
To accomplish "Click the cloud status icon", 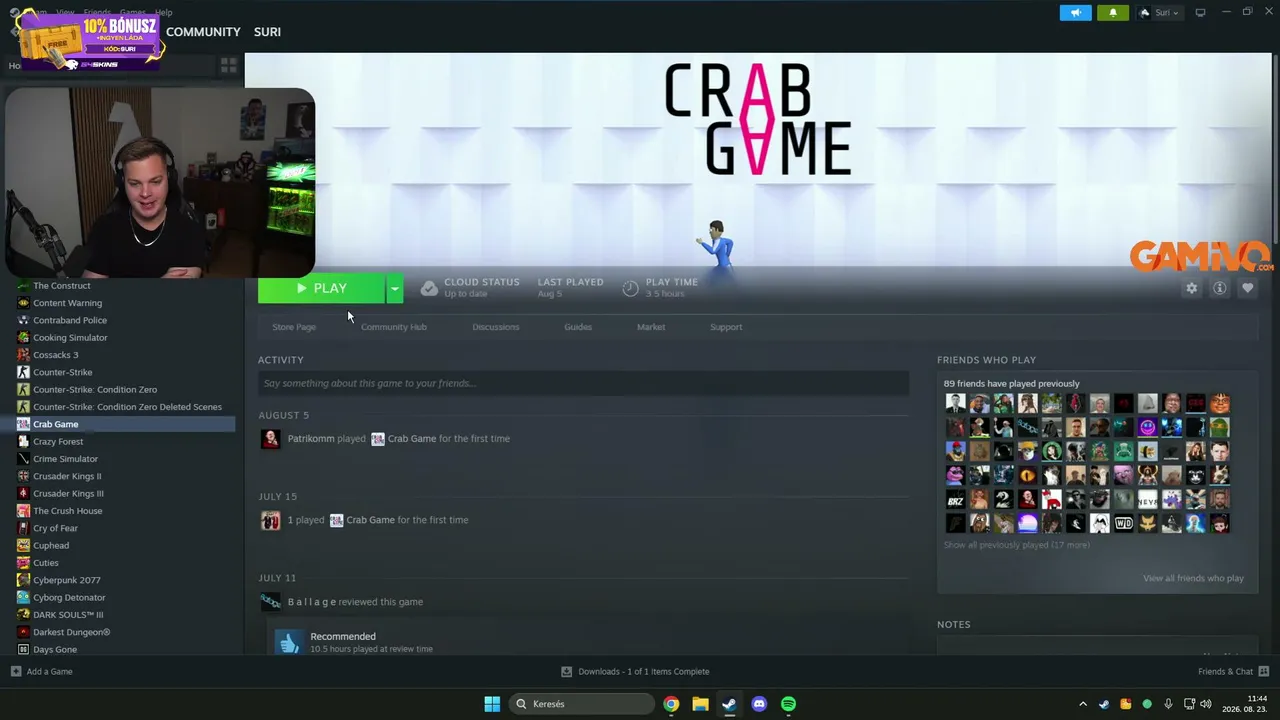I will 429,289.
